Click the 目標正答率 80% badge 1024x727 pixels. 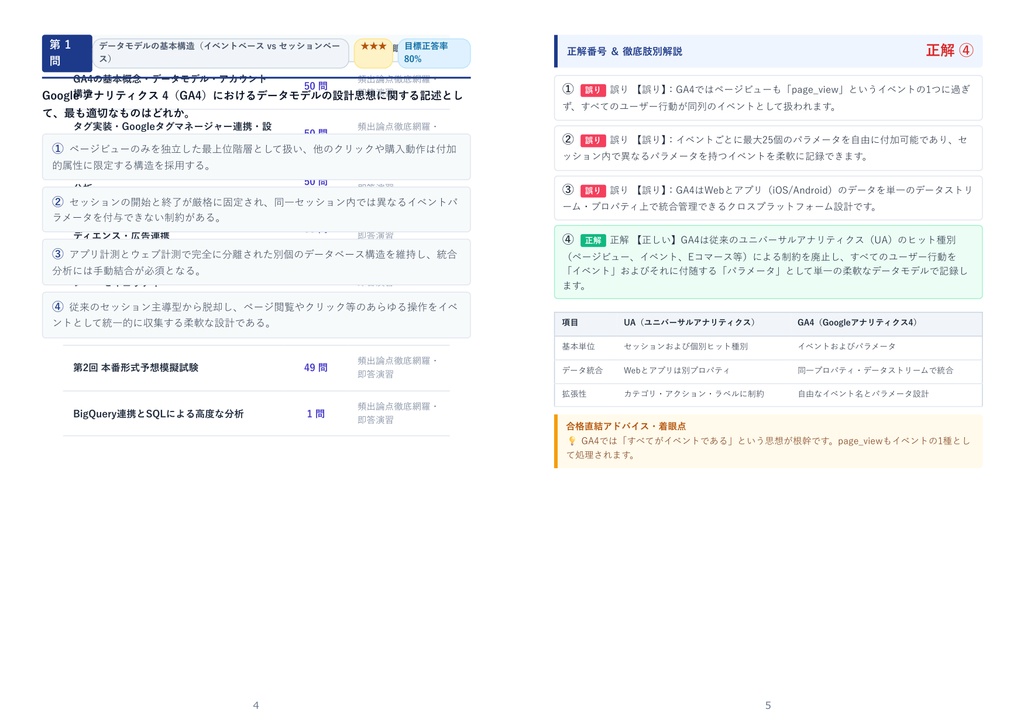coord(433,53)
